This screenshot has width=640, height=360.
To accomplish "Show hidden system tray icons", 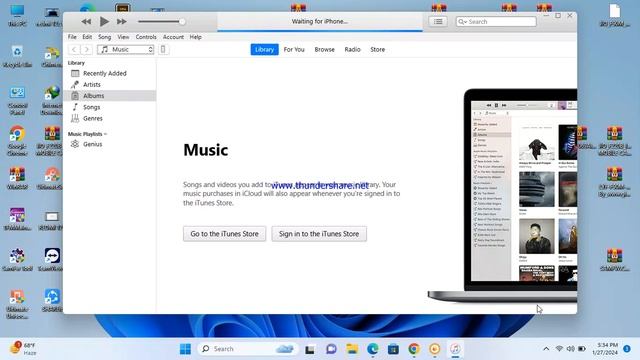I will [546, 349].
